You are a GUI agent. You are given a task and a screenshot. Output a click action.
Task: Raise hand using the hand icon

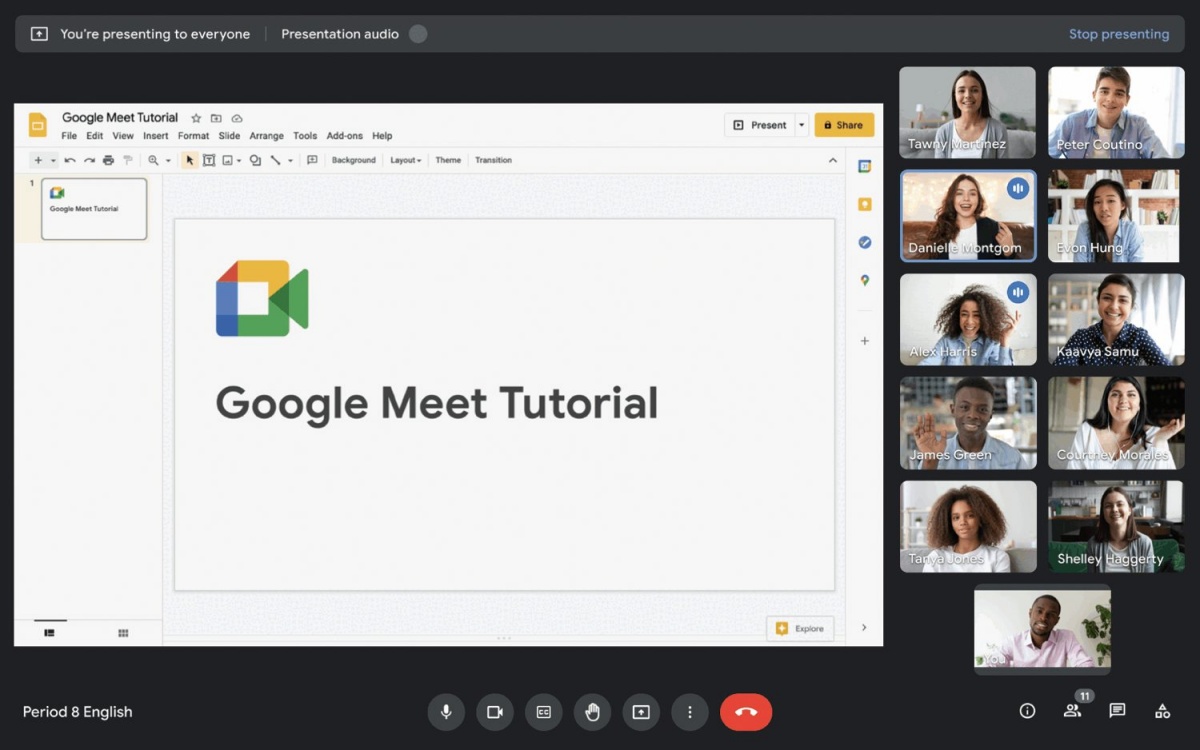click(x=592, y=712)
